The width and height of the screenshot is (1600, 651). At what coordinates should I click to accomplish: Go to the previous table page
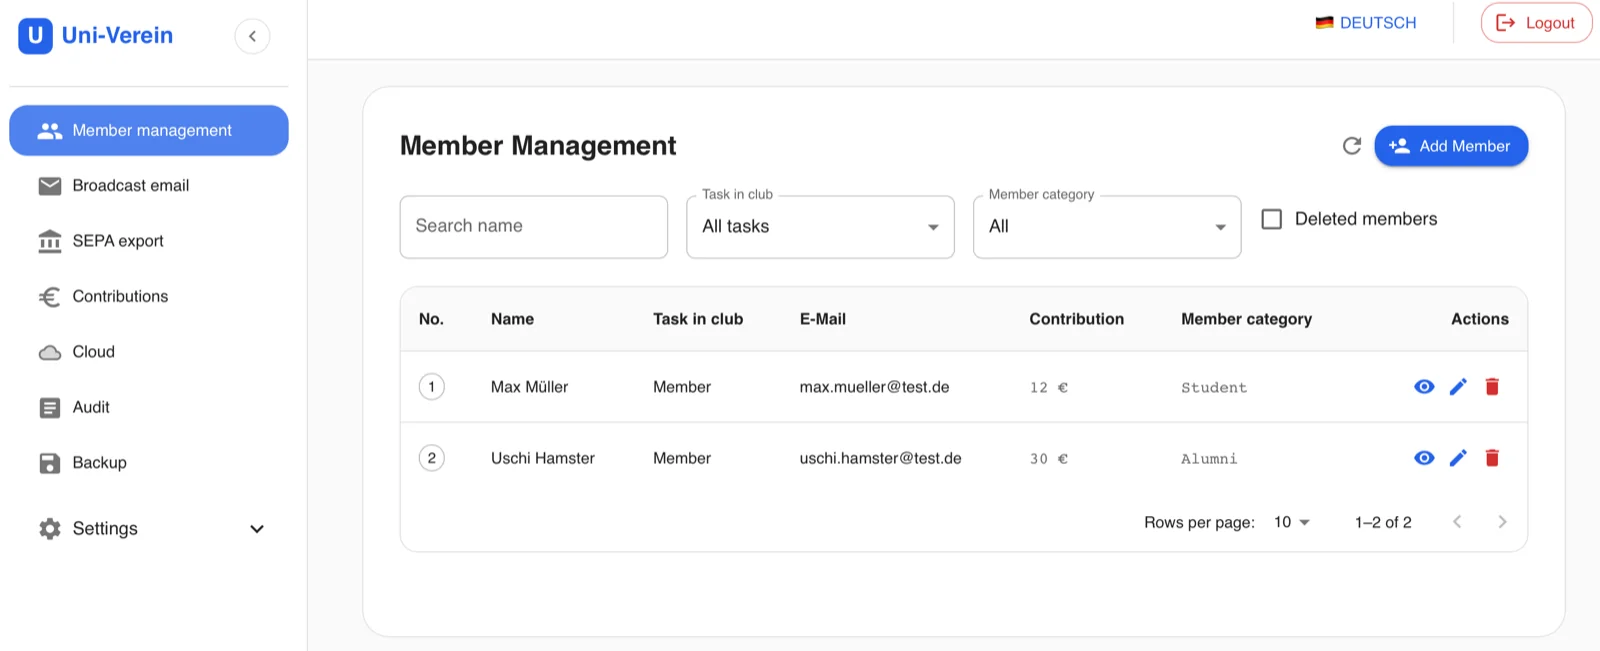pyautogui.click(x=1457, y=522)
